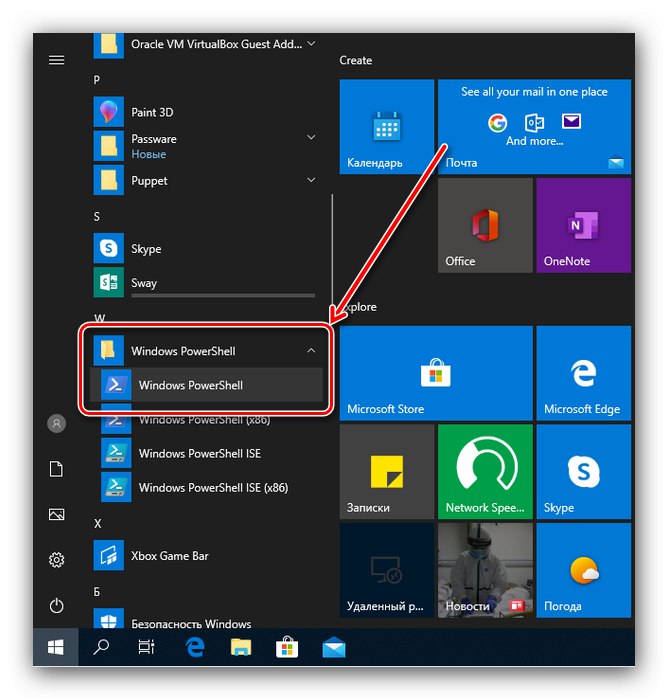Open the Почта mail tile
The width and height of the screenshot is (668, 700).
click(x=534, y=127)
